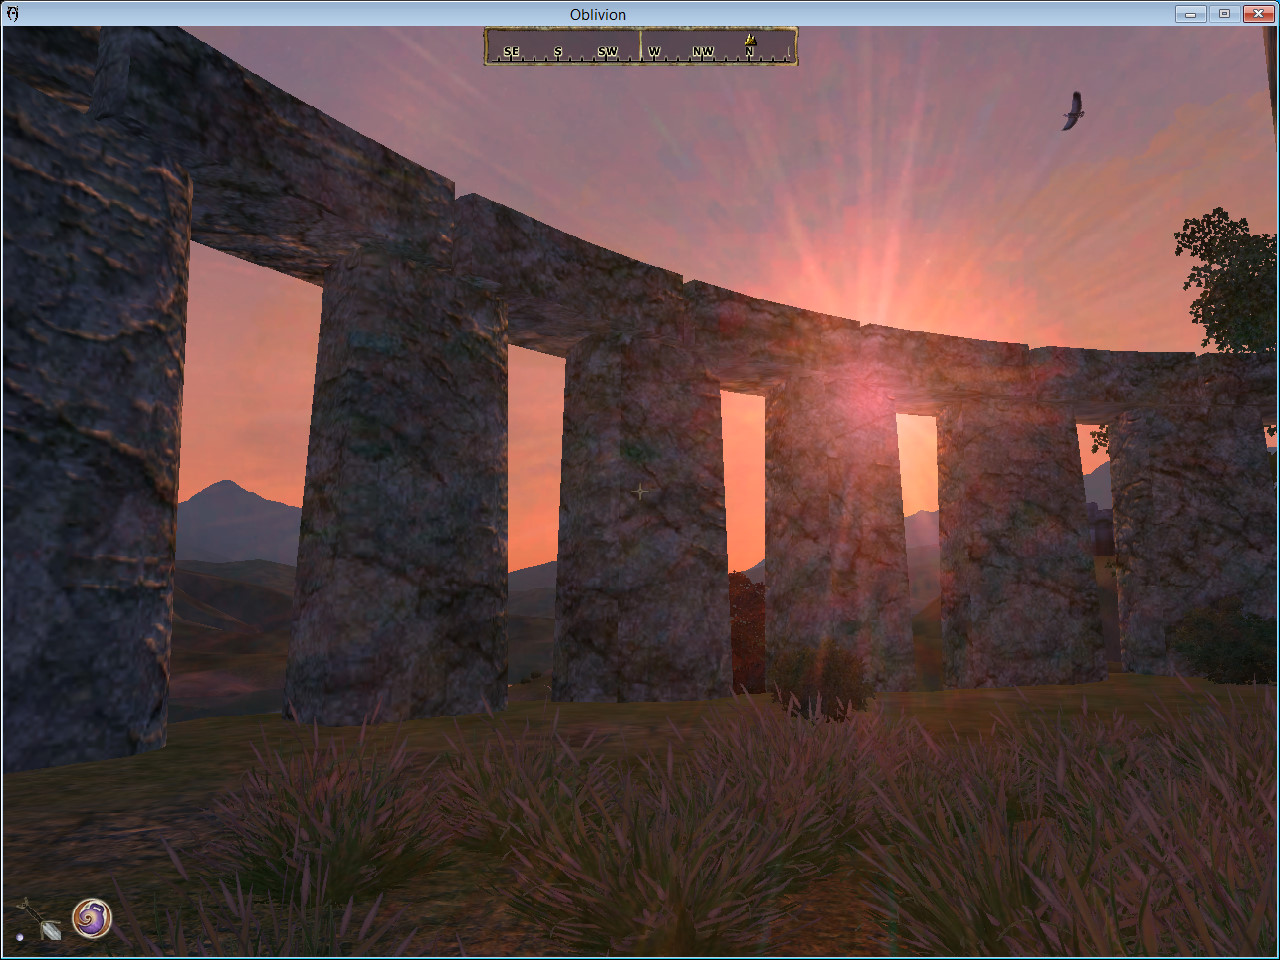Click the Oblivion icon in the title bar
This screenshot has width=1280, height=960.
tap(12, 14)
